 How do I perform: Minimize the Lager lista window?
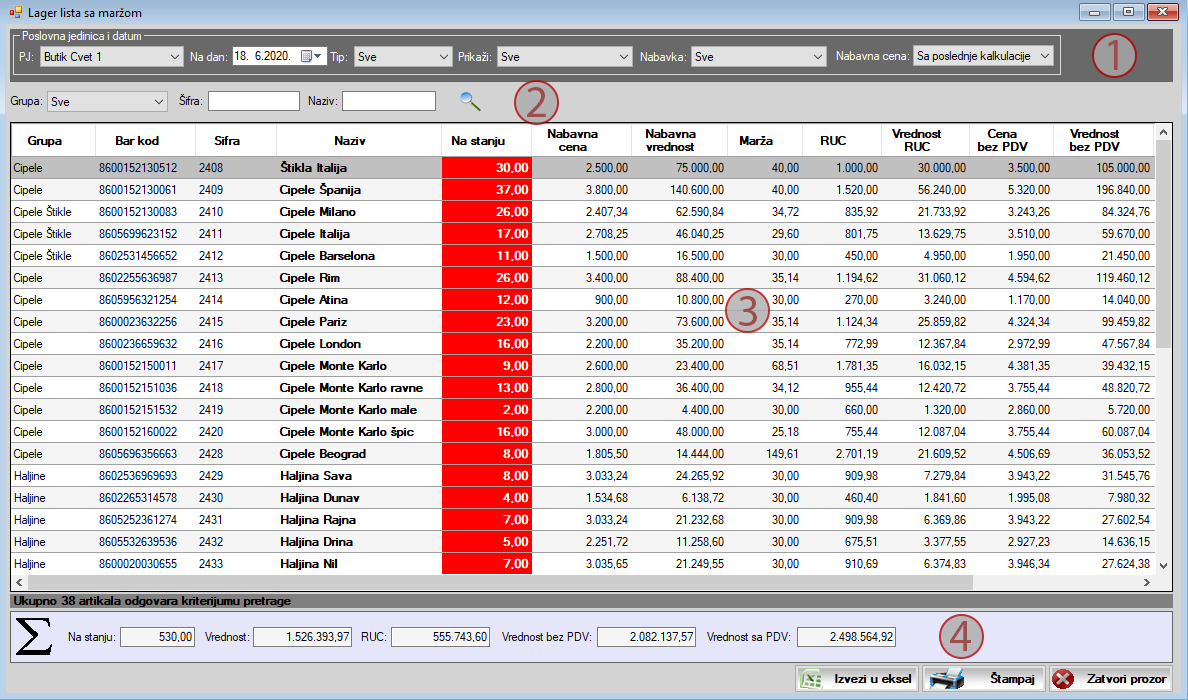pyautogui.click(x=1095, y=12)
